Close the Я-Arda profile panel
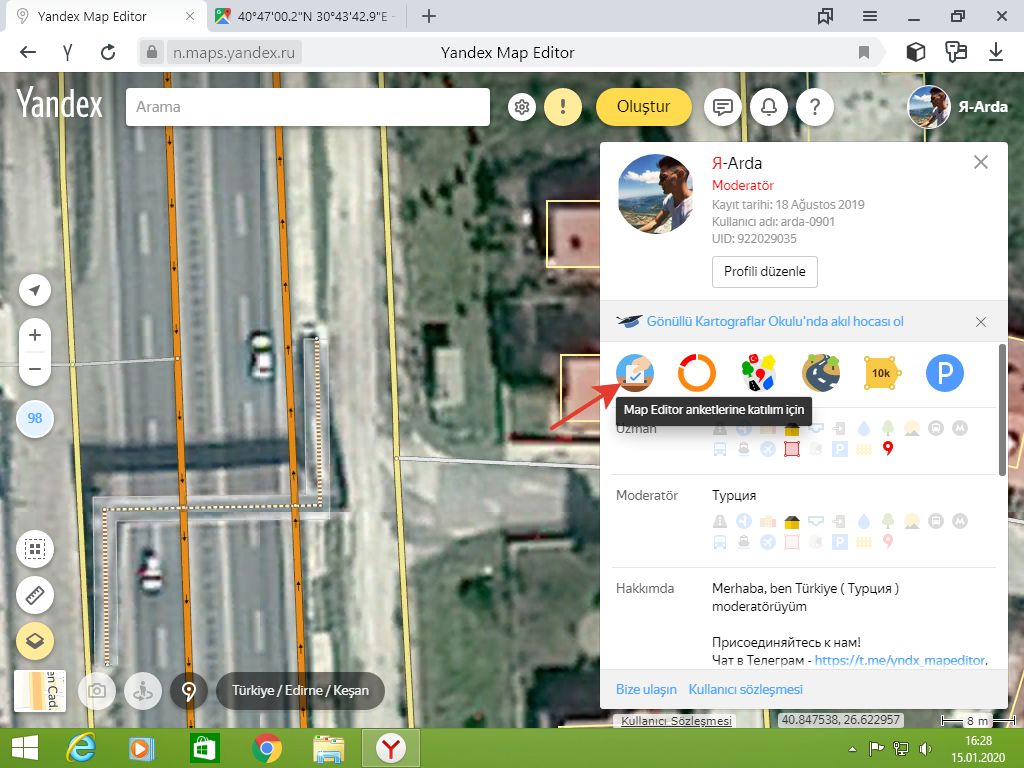 tap(980, 162)
